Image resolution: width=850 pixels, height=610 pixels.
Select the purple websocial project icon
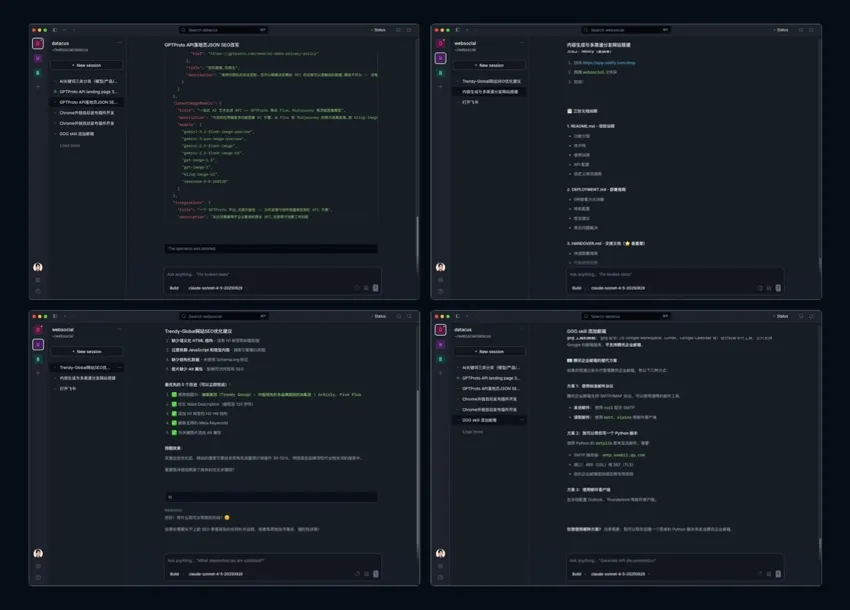(38, 59)
